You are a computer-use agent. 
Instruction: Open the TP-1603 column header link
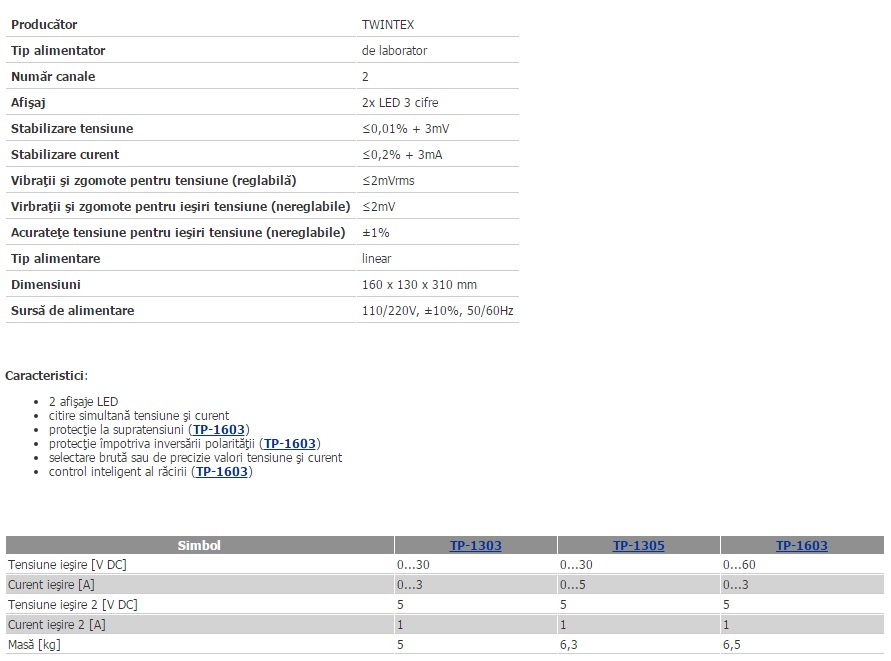(x=802, y=546)
